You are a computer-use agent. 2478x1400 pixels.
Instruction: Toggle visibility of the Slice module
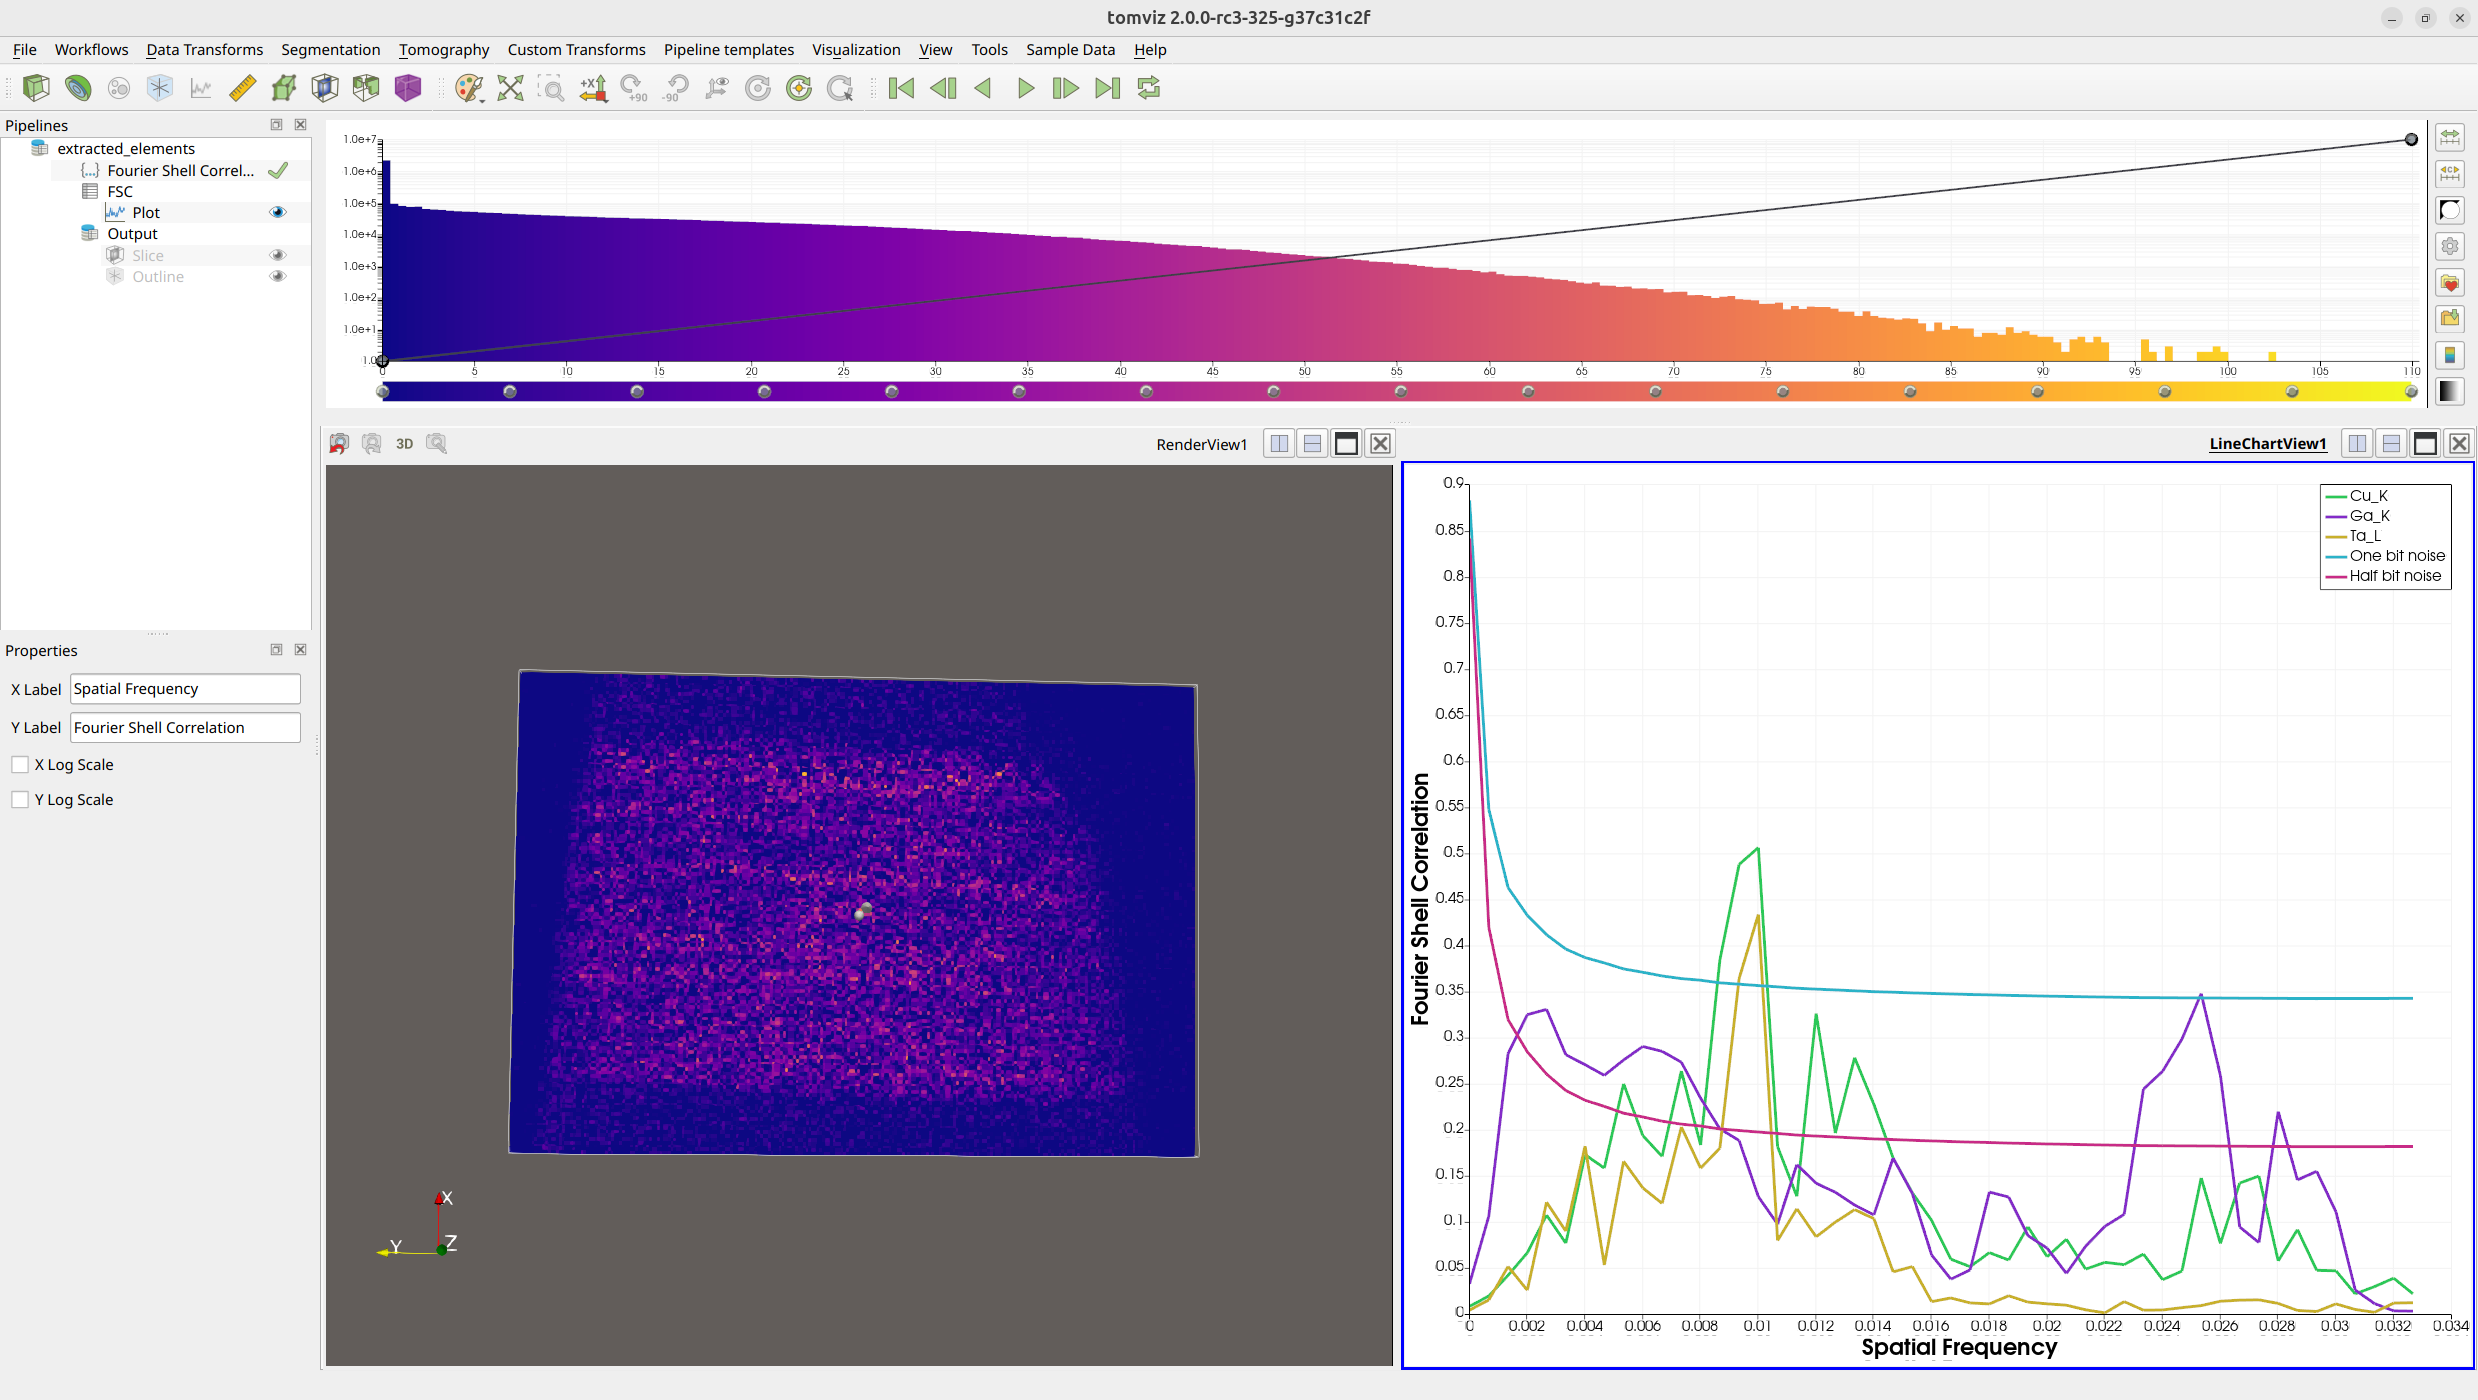click(x=278, y=255)
